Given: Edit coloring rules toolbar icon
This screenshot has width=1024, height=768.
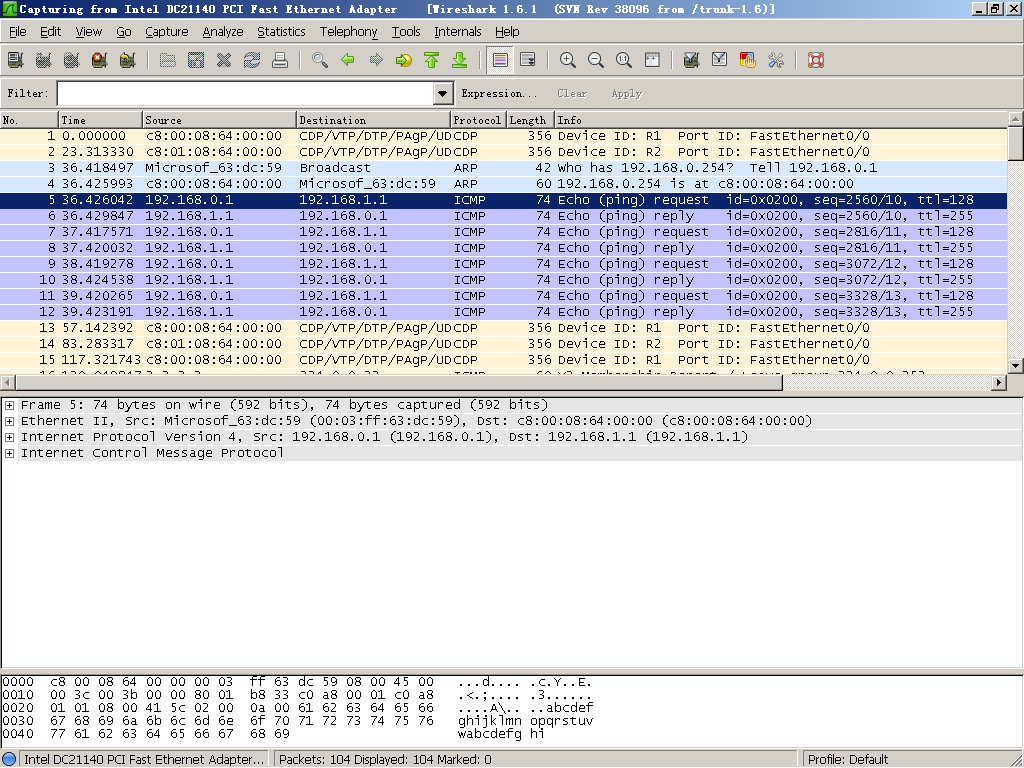Looking at the screenshot, I should pos(748,60).
